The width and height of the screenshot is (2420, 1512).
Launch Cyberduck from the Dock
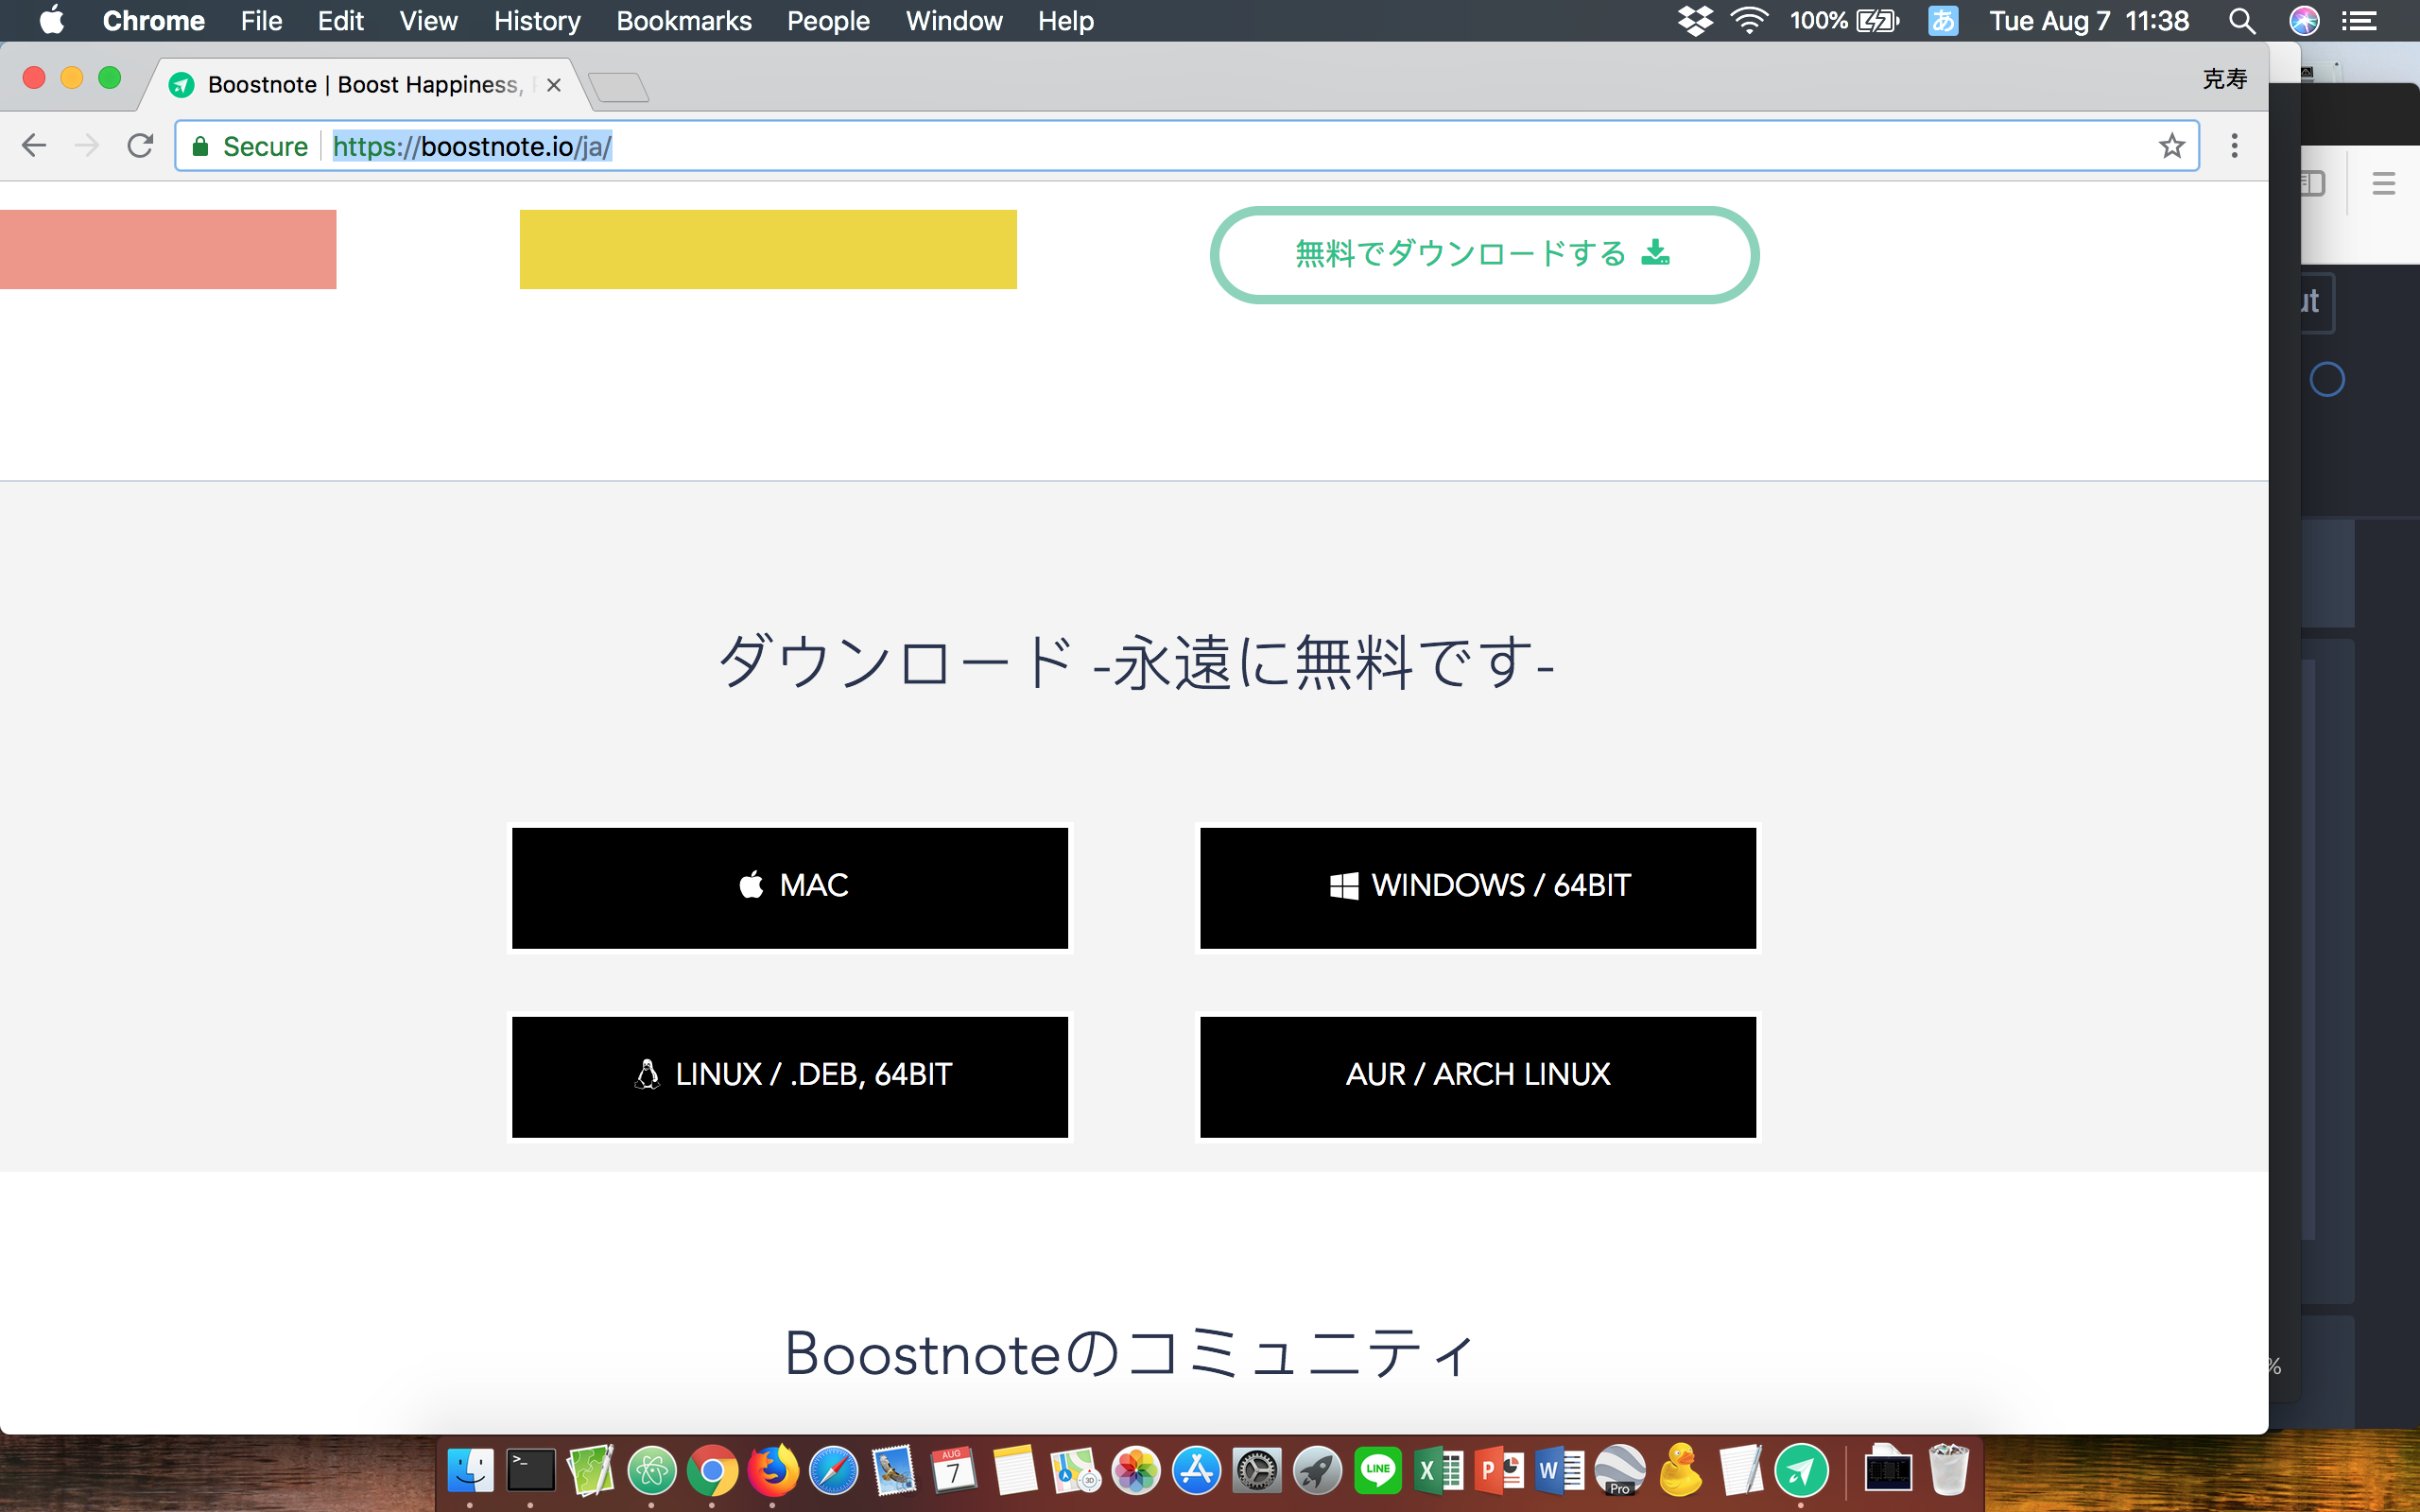1681,1471
